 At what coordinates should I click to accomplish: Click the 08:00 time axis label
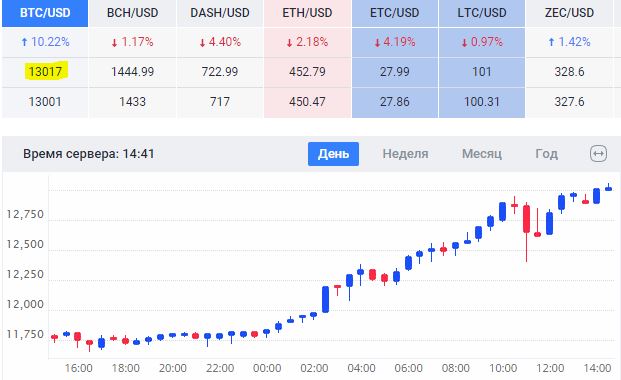pyautogui.click(x=455, y=368)
